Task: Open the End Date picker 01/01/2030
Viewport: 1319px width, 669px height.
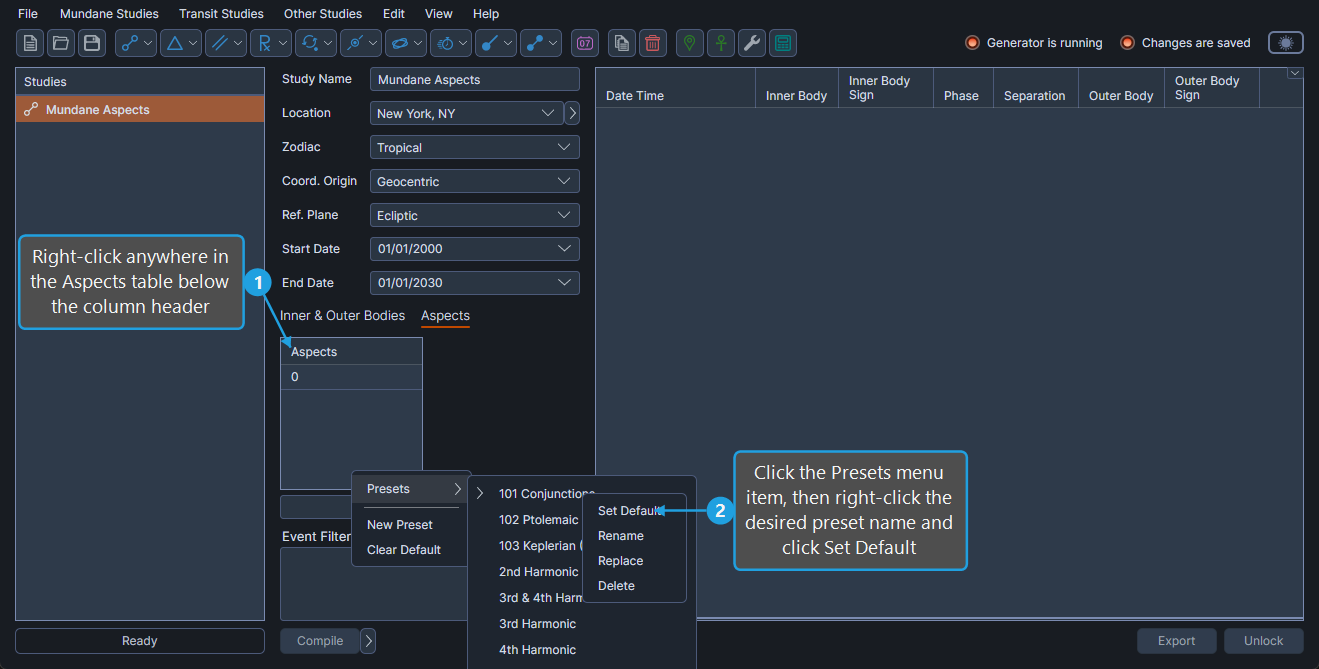Action: click(x=475, y=283)
